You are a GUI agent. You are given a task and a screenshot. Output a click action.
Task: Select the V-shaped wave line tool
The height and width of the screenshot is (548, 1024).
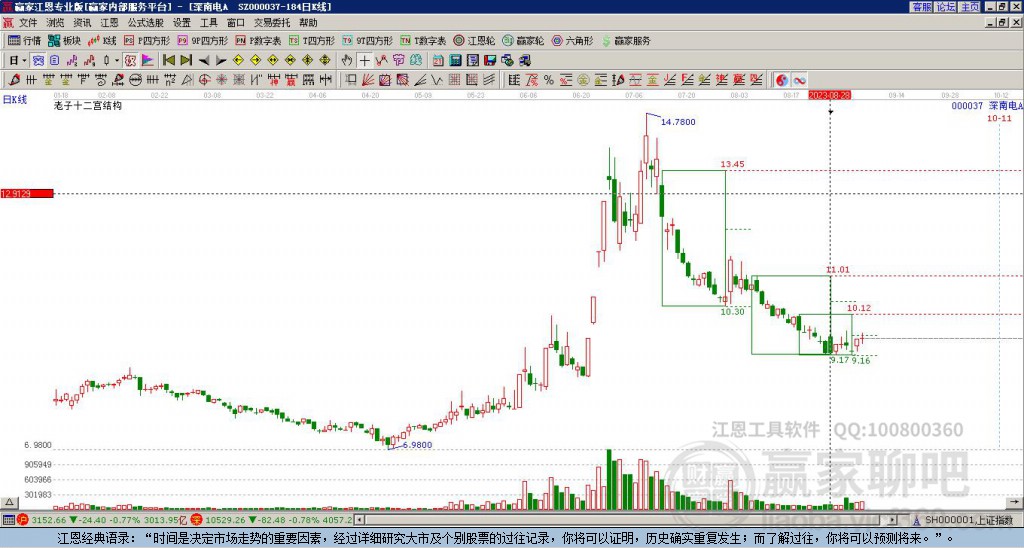click(437, 80)
